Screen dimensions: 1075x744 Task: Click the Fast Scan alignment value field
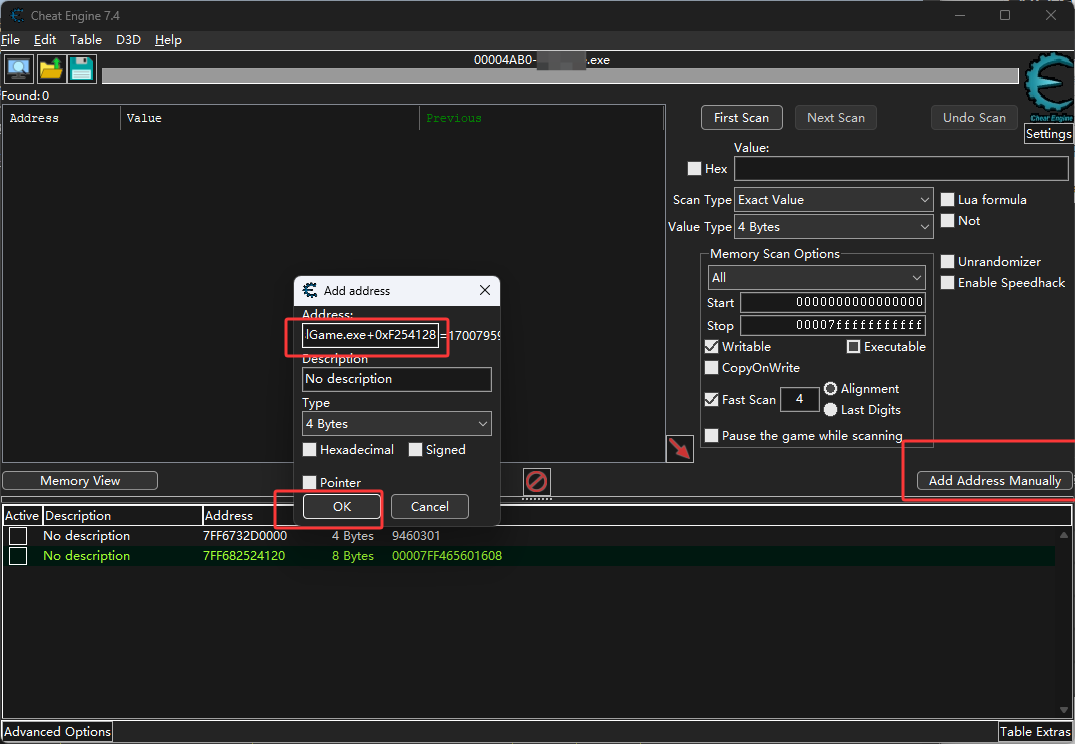[799, 399]
